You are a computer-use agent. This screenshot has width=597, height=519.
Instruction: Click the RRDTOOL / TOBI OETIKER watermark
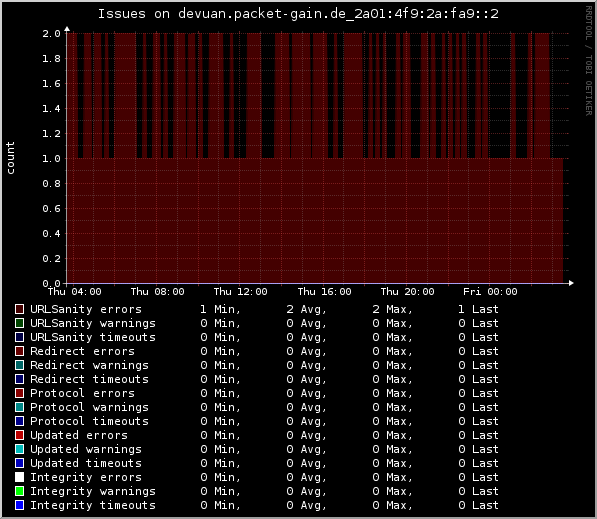589,61
